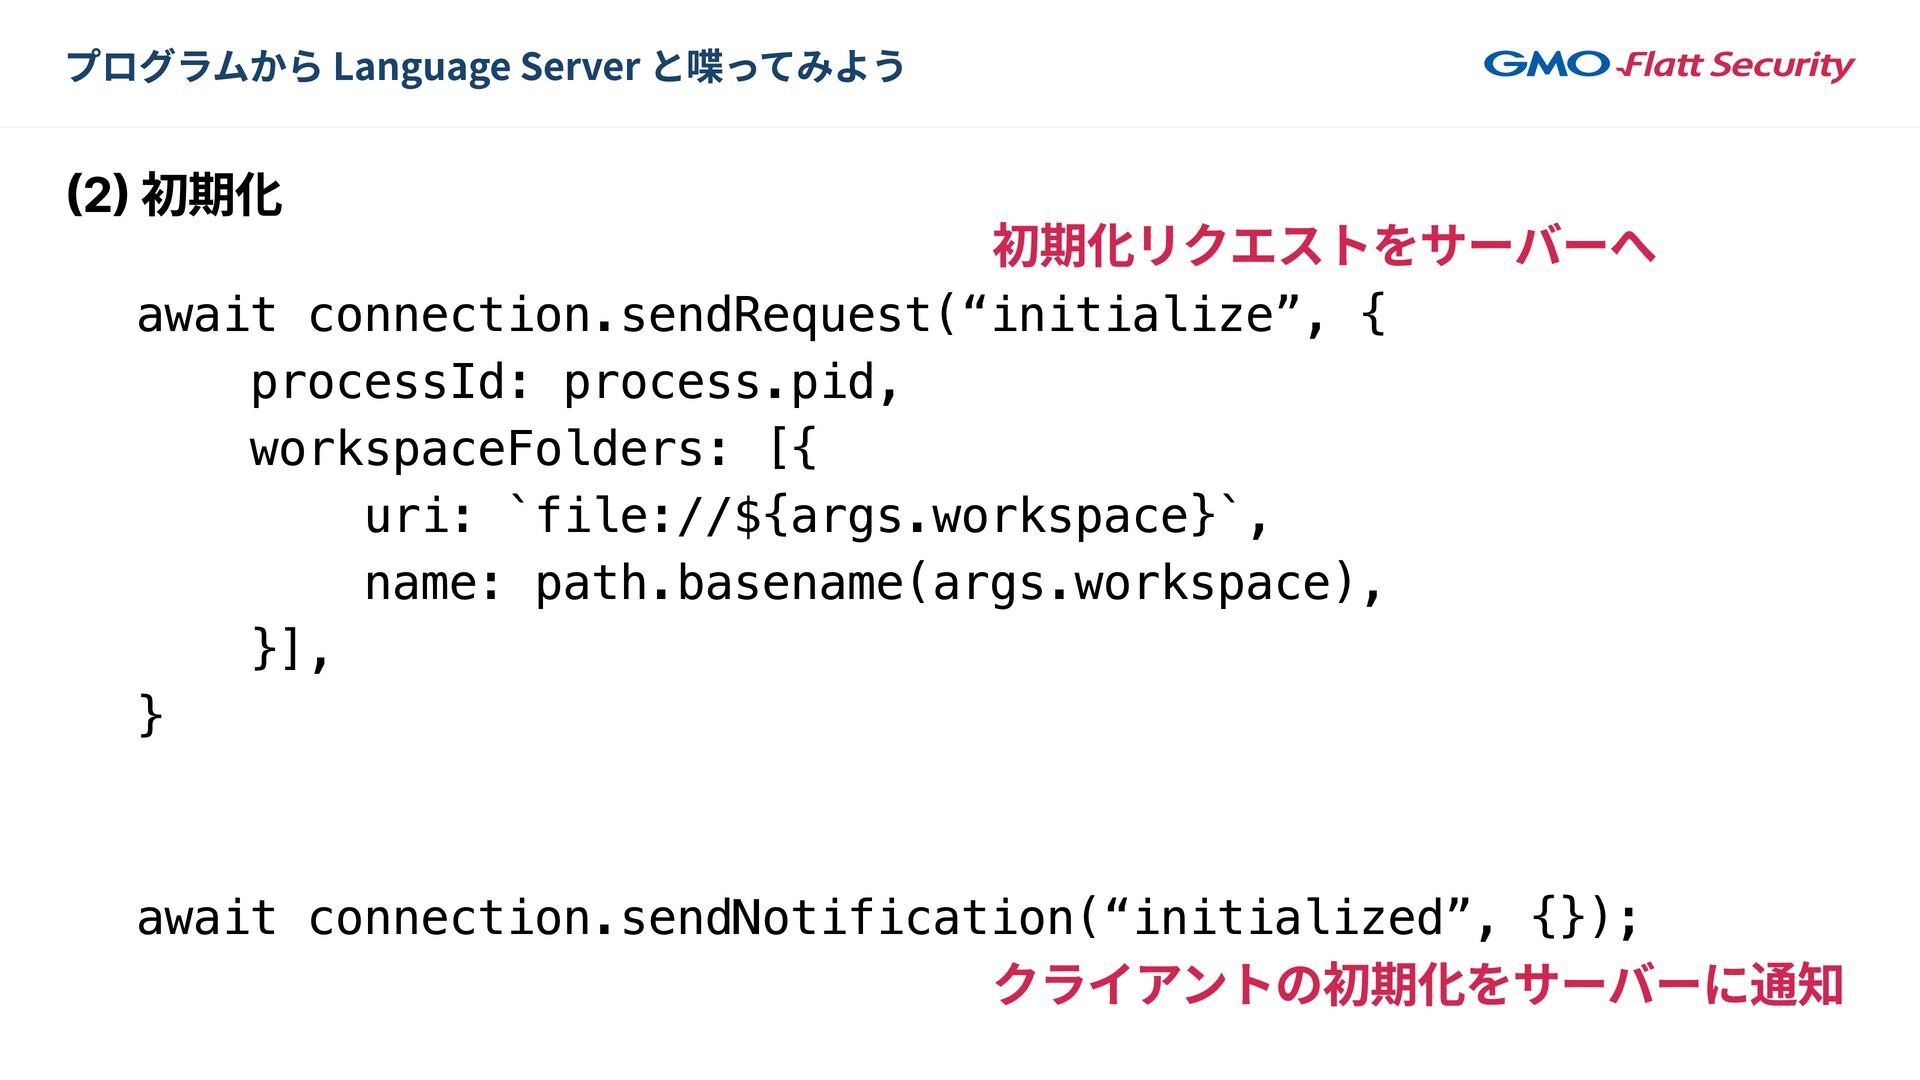Screen dimensions: 1920x1080
Task: Click the word "initialize" in quotes
Action: [x=1131, y=316]
